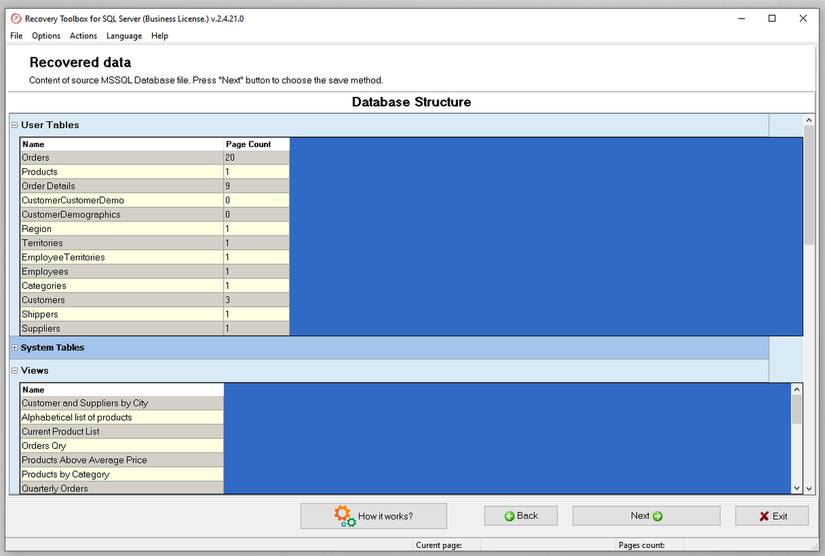Close the Recovery Toolbox window

(x=803, y=19)
